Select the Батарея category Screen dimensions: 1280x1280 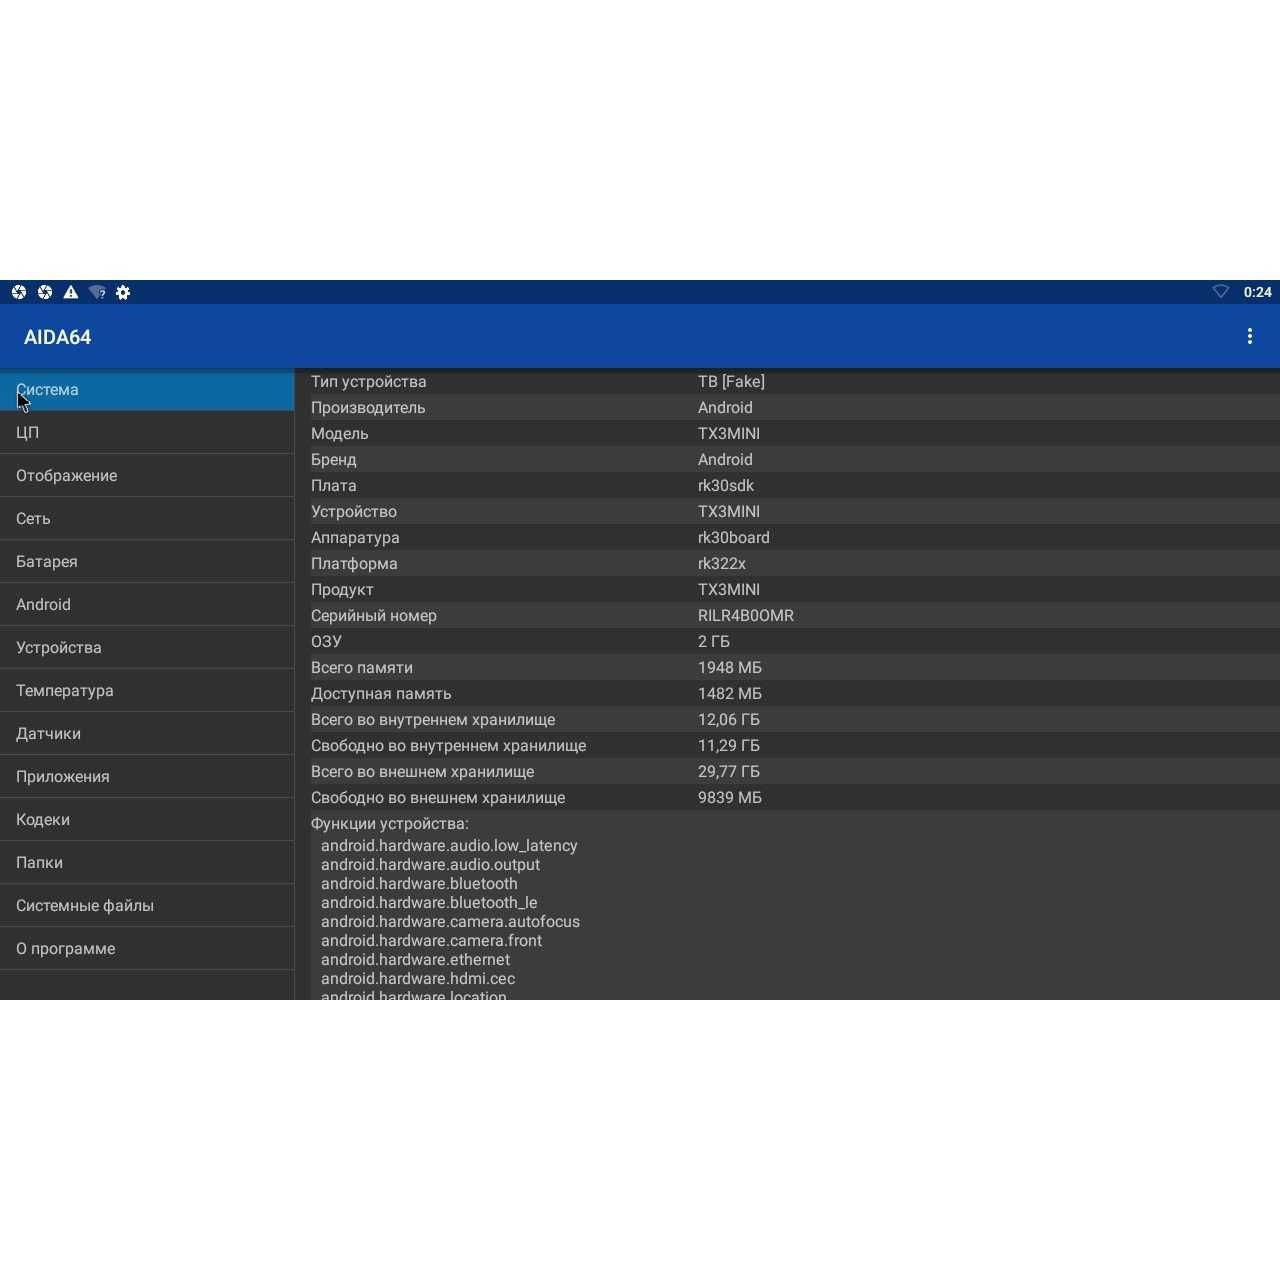pyautogui.click(x=147, y=561)
